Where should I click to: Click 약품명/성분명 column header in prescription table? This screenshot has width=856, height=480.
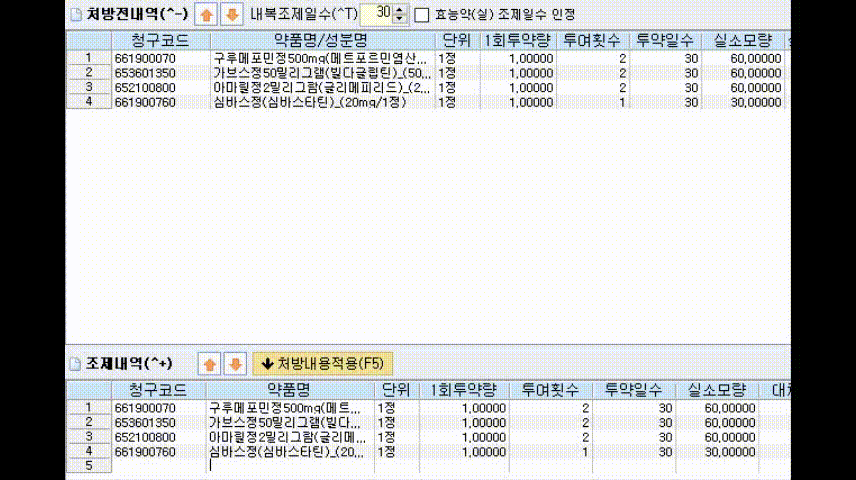coord(322,40)
